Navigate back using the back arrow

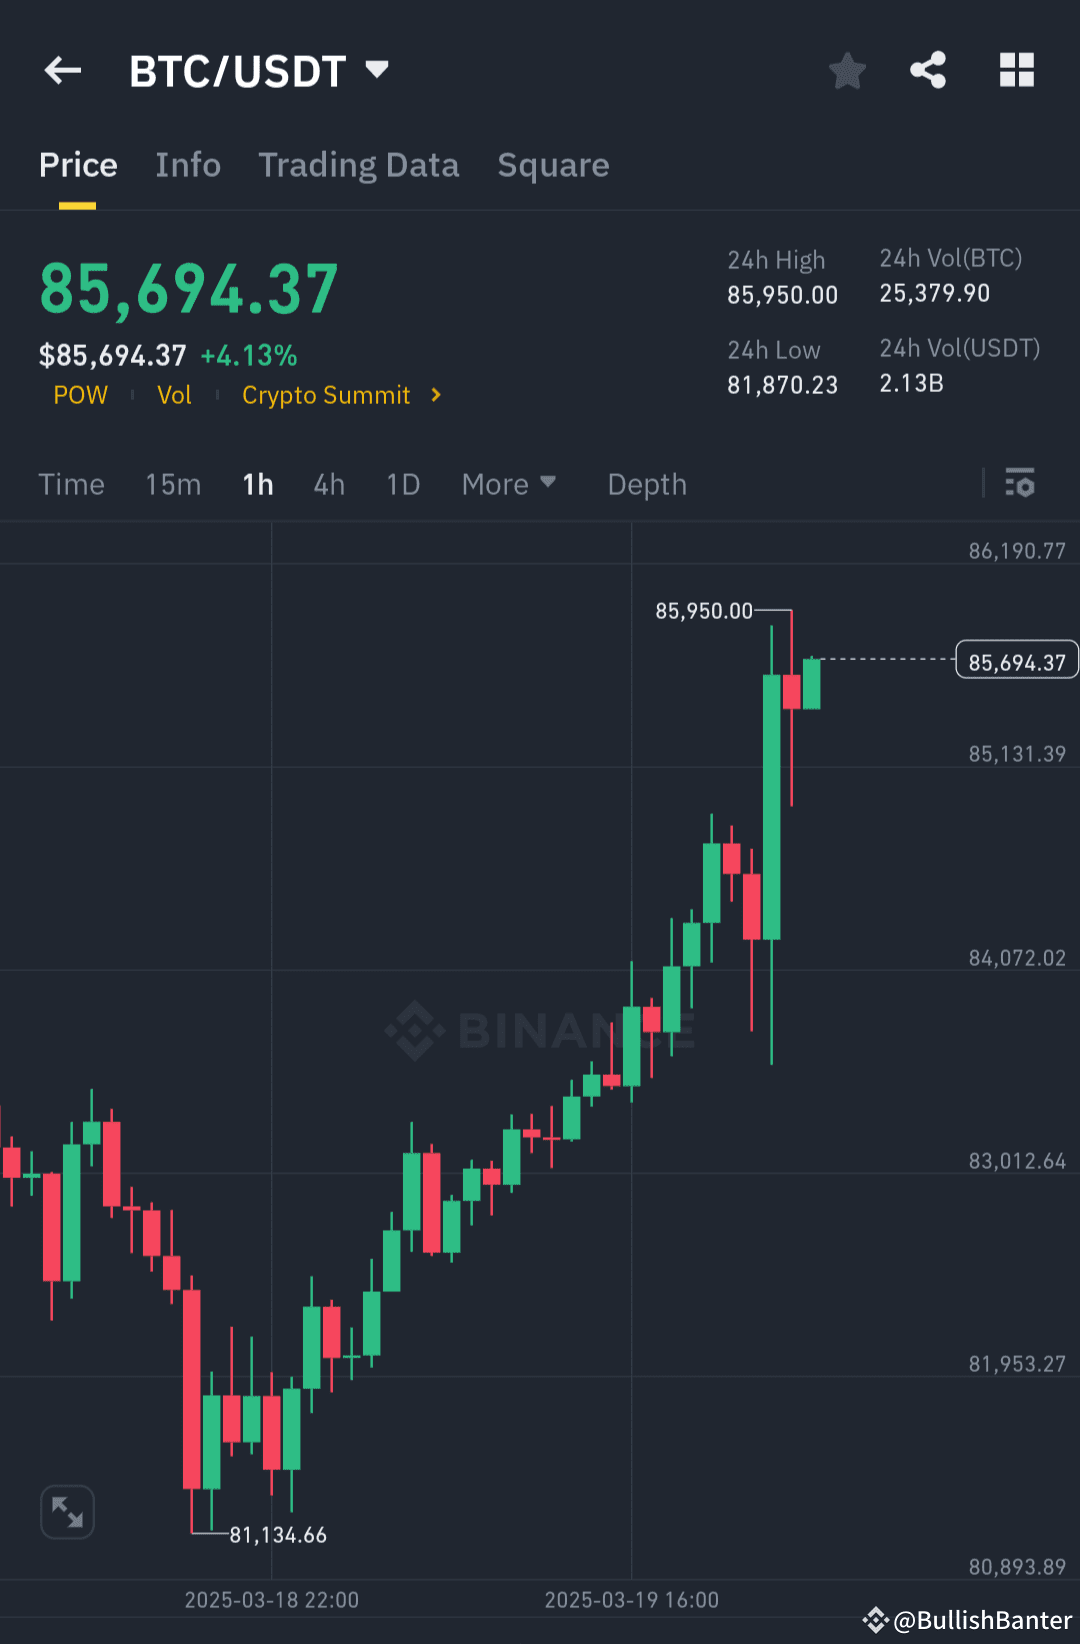62,70
